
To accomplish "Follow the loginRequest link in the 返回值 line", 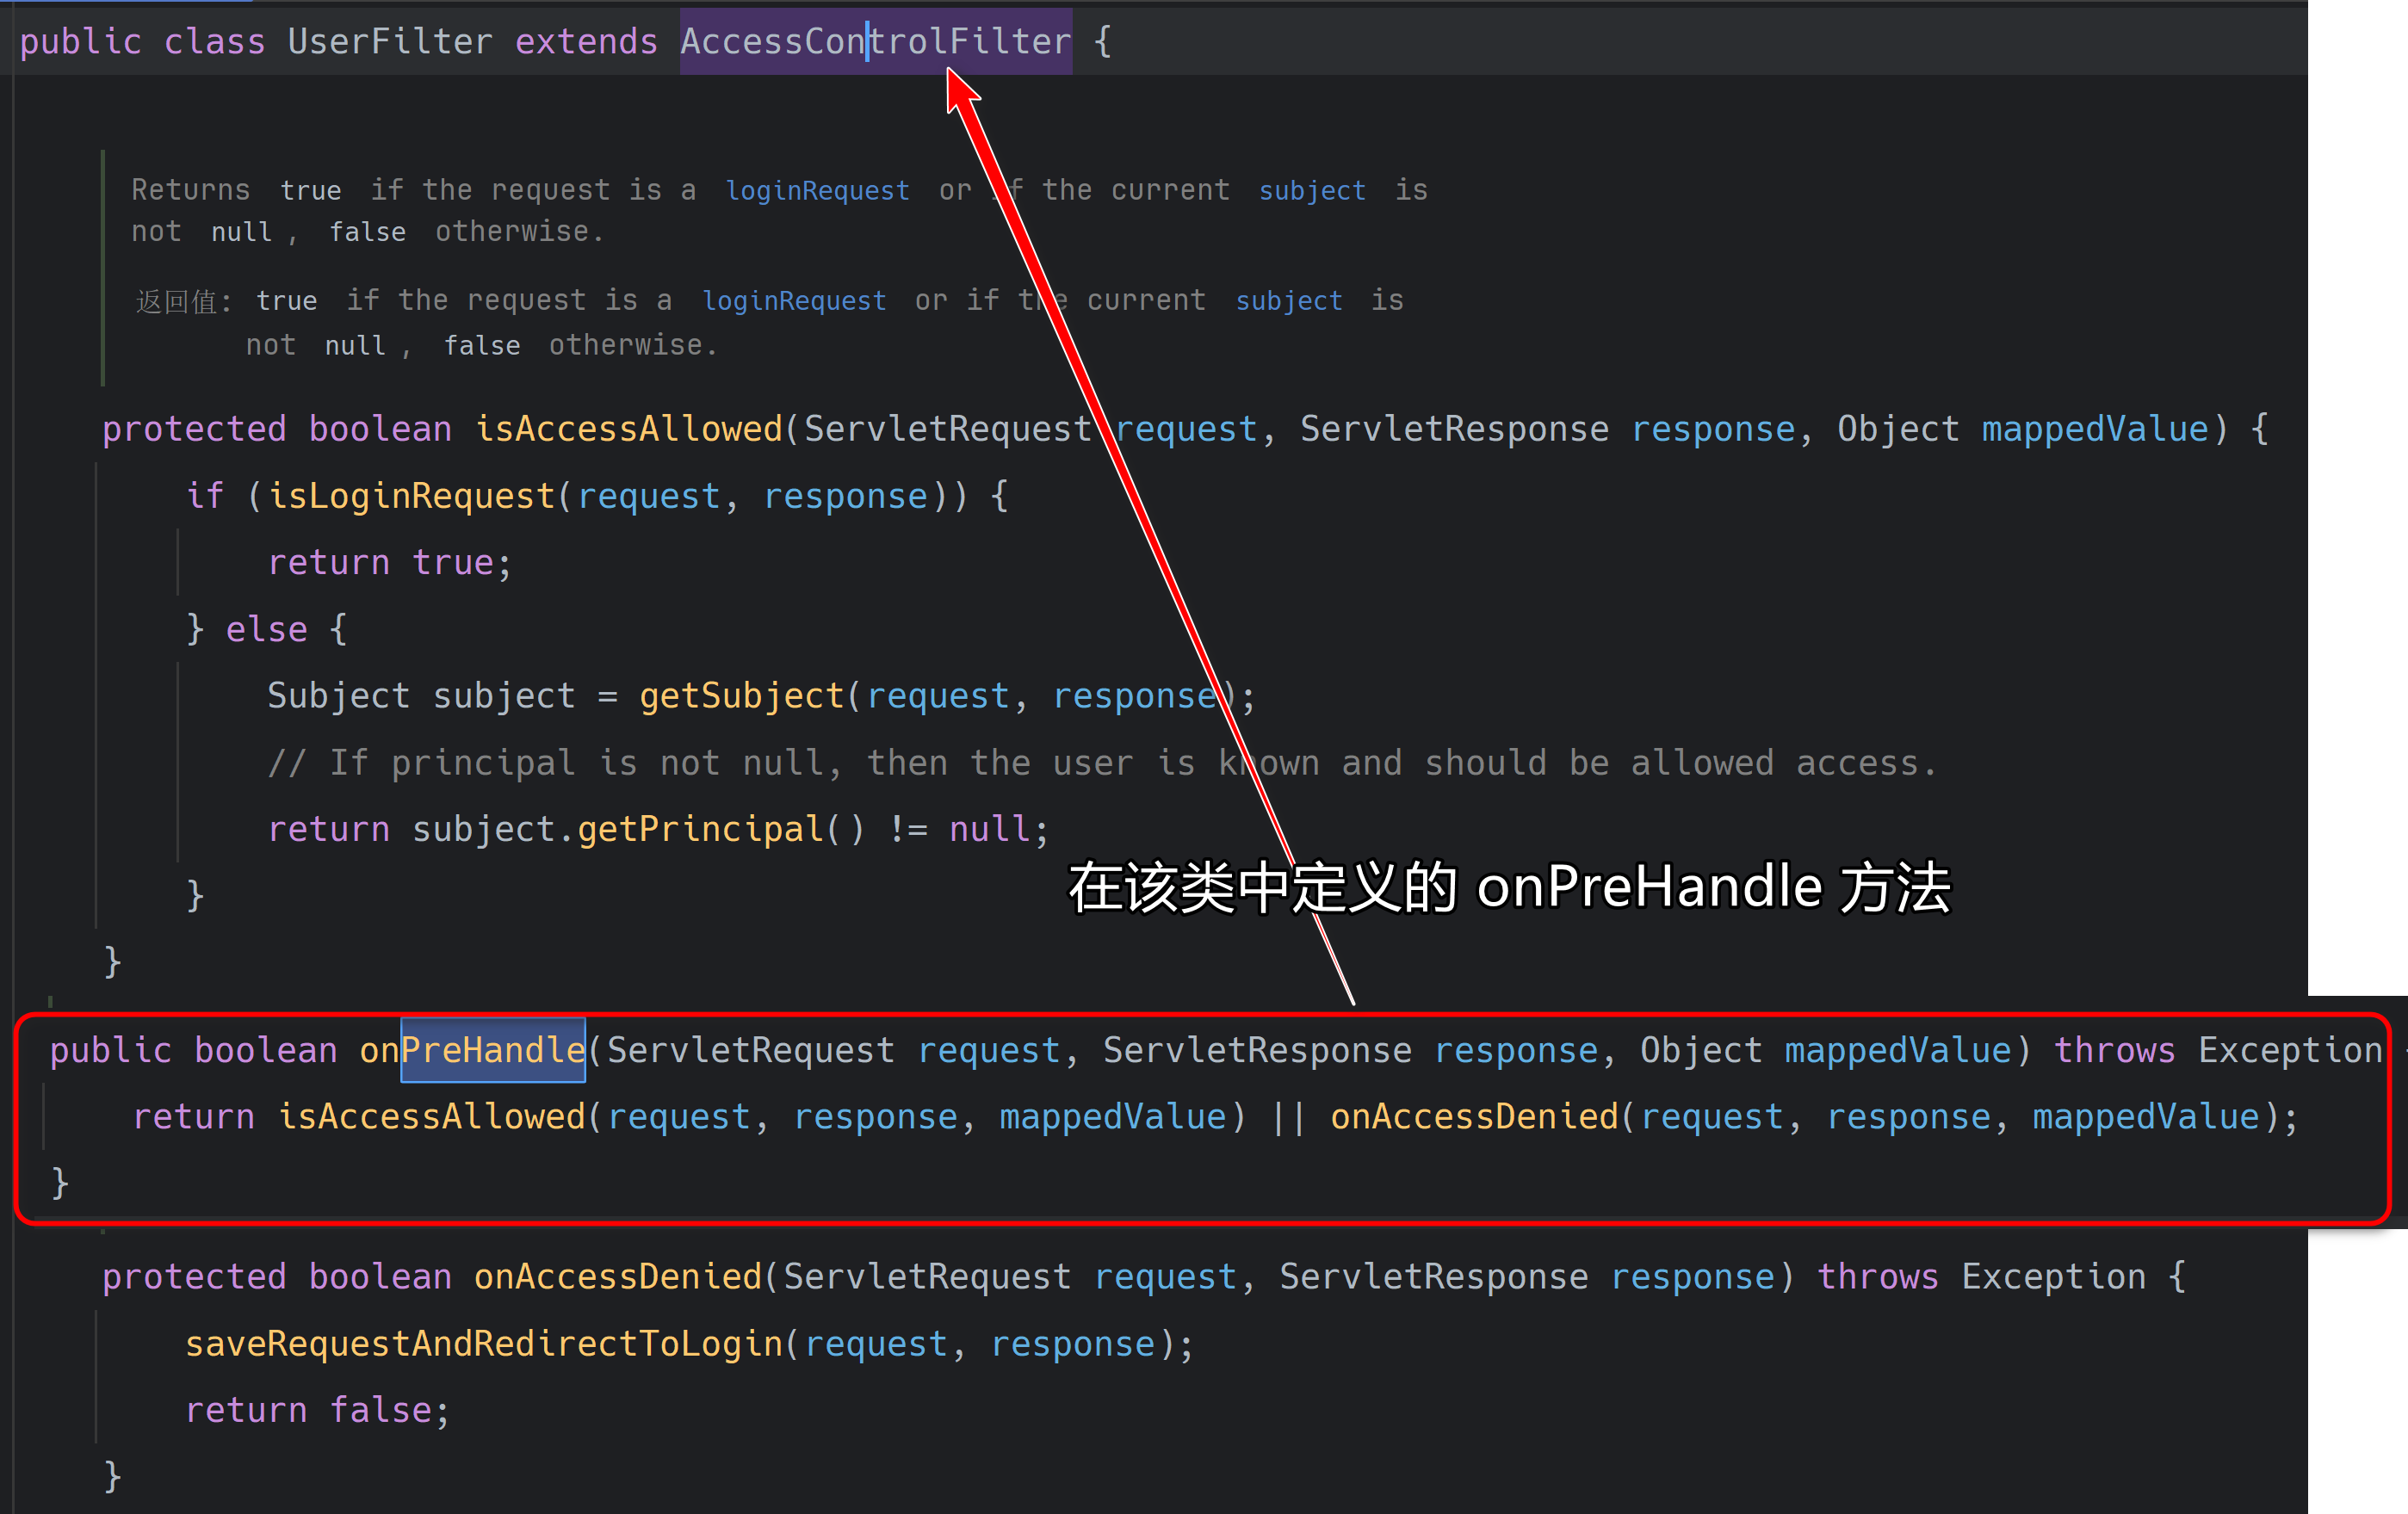I will (794, 300).
